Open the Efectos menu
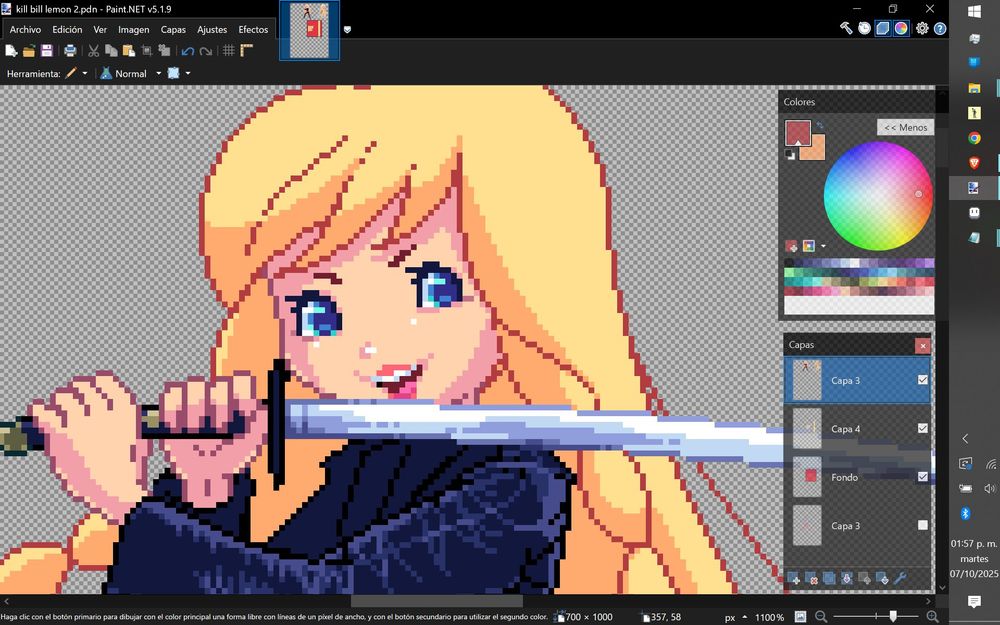 pos(253,29)
